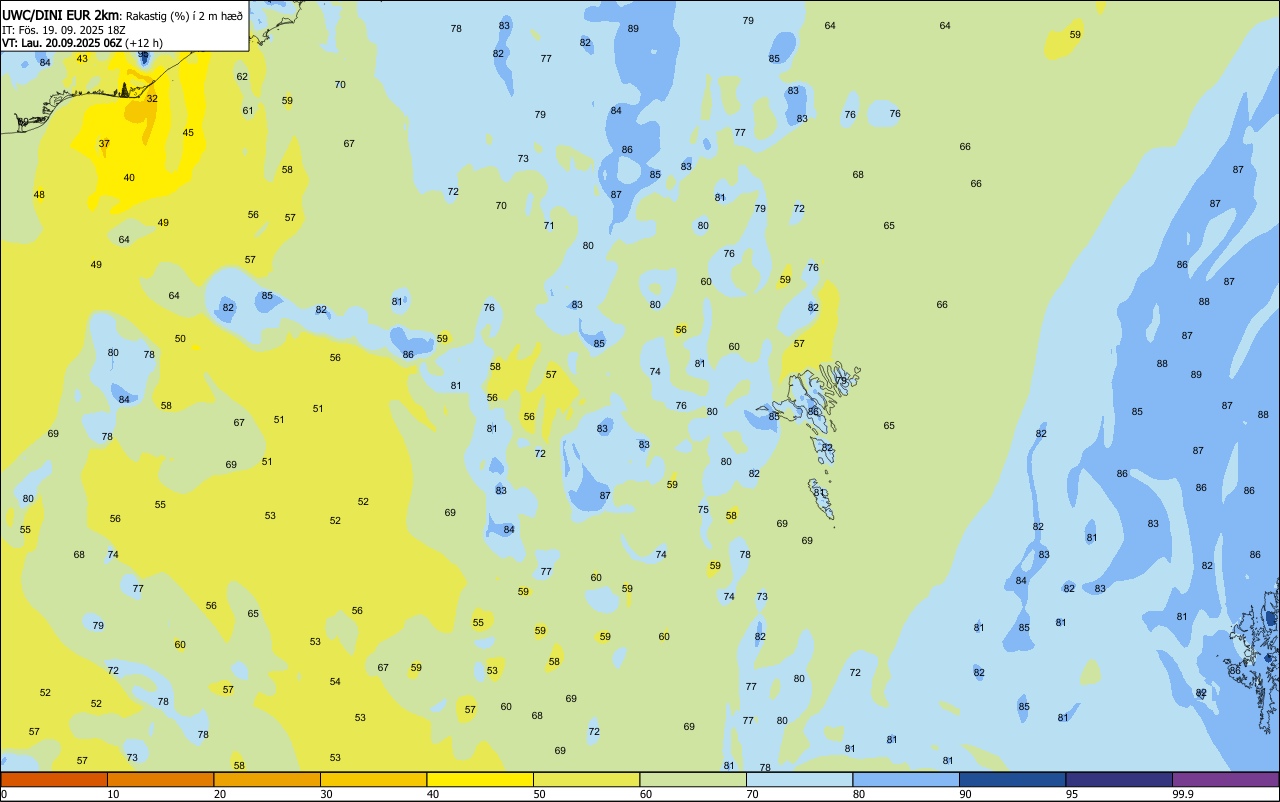Viewport: 1280px width, 802px height.
Task: Select the 30–40 golden legend swatch
Action: pyautogui.click(x=373, y=779)
